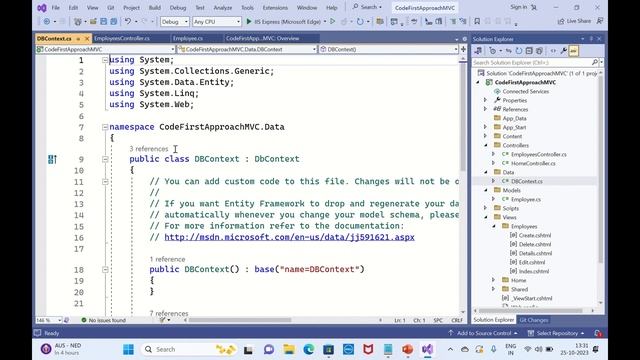This screenshot has width=640, height=360.
Task: Collapse the Controllers folder in Solution Explorer
Action: pyautogui.click(x=485, y=145)
